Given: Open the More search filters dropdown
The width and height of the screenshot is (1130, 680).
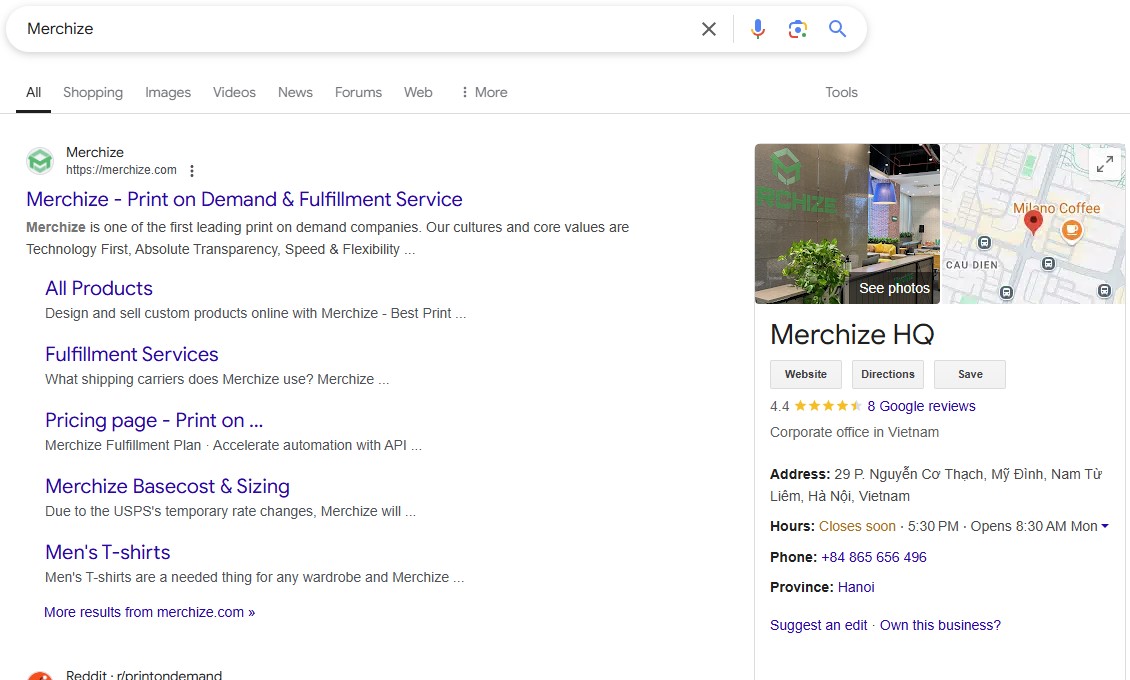Looking at the screenshot, I should (x=484, y=92).
